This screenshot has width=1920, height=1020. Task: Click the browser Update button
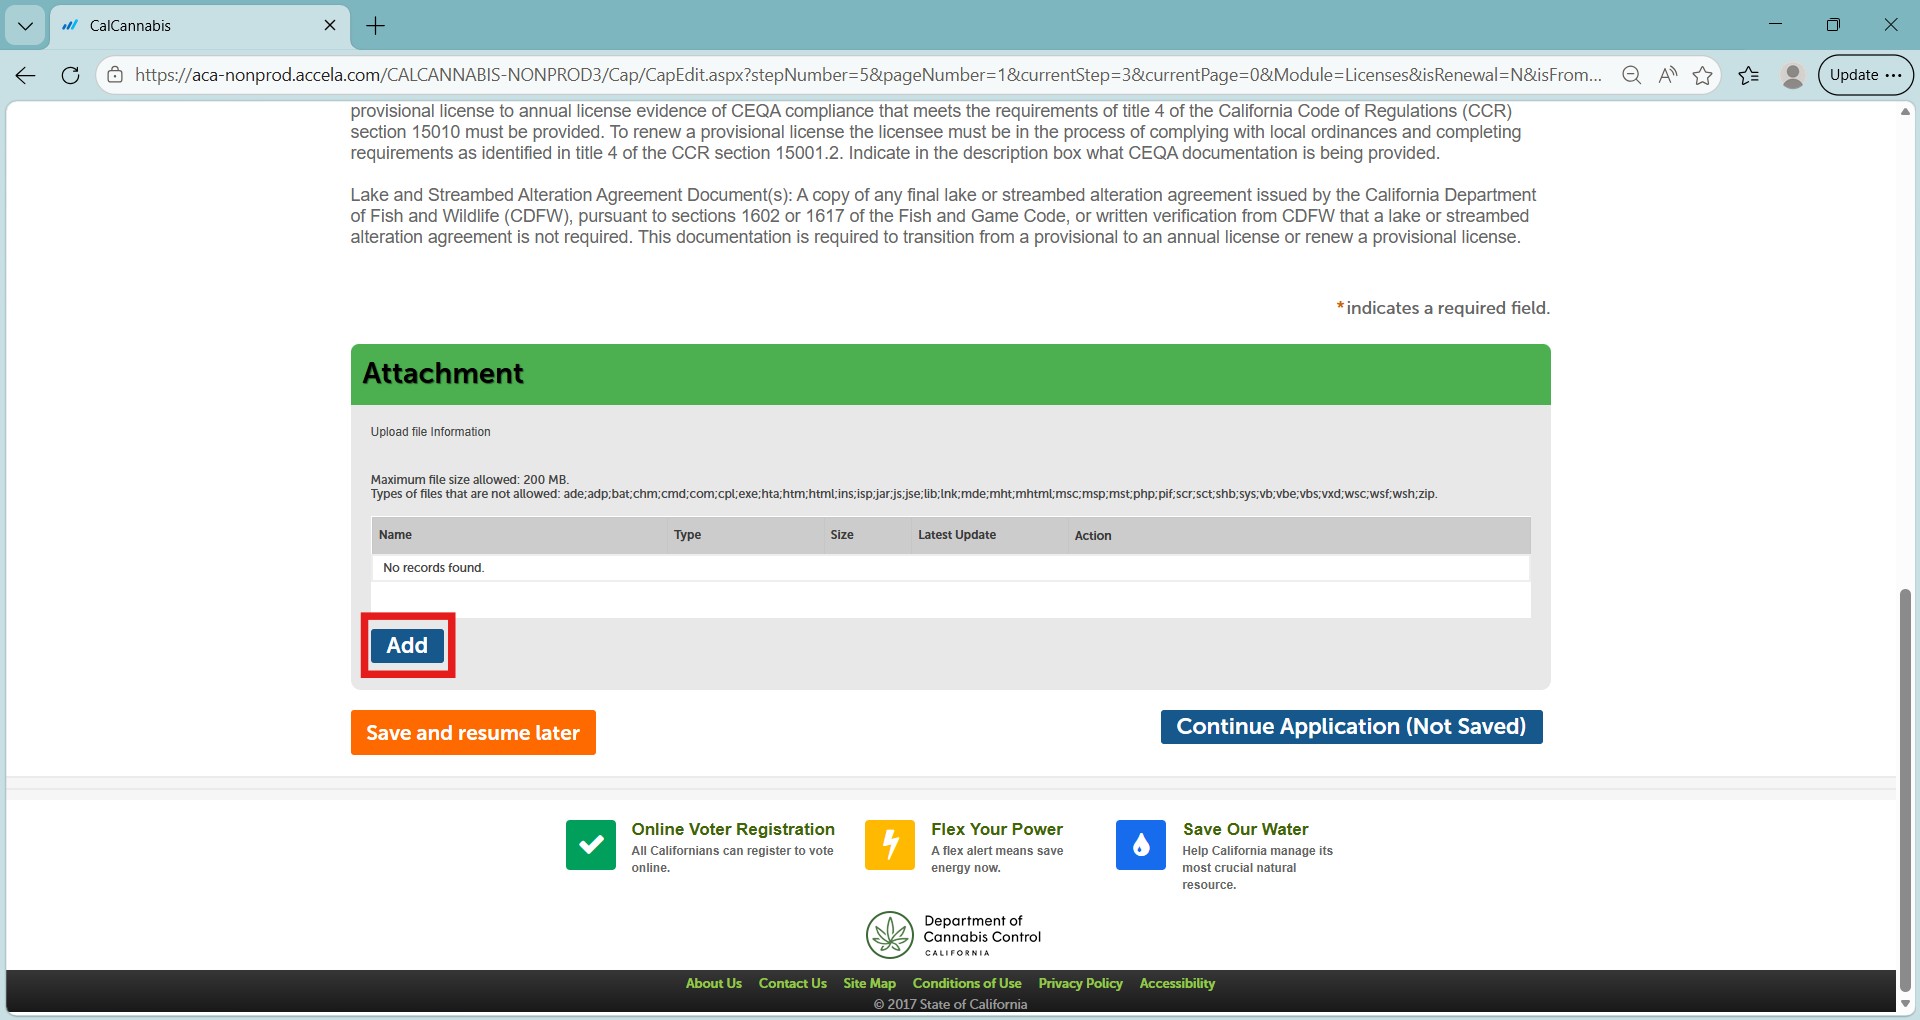(1866, 75)
